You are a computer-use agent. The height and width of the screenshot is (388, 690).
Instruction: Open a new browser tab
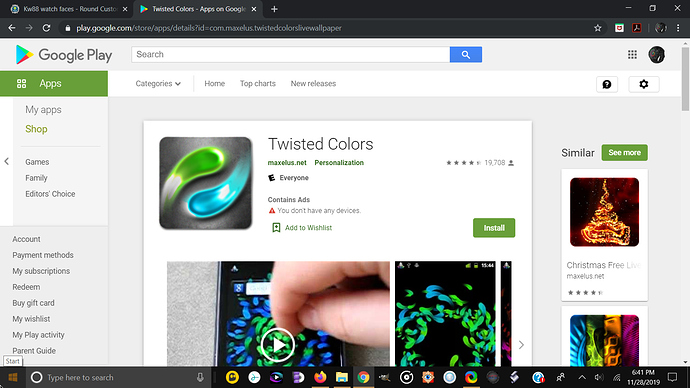click(x=274, y=9)
